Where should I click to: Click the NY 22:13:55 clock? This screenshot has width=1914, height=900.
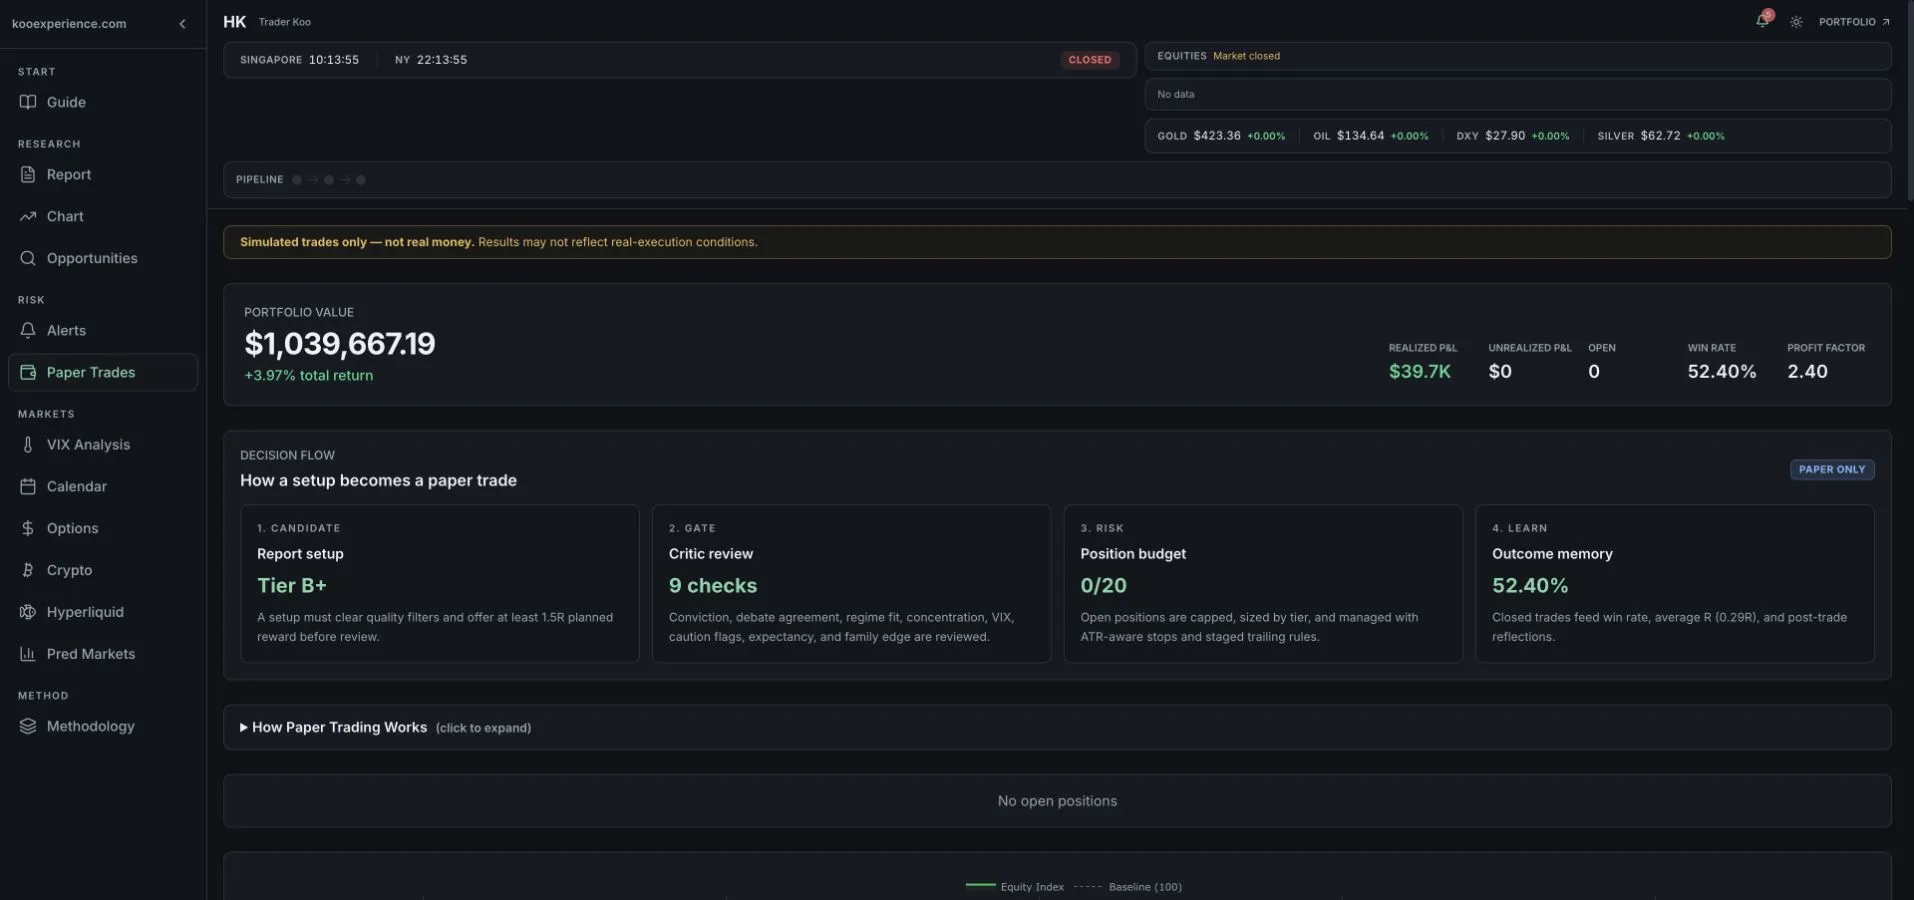pos(431,60)
